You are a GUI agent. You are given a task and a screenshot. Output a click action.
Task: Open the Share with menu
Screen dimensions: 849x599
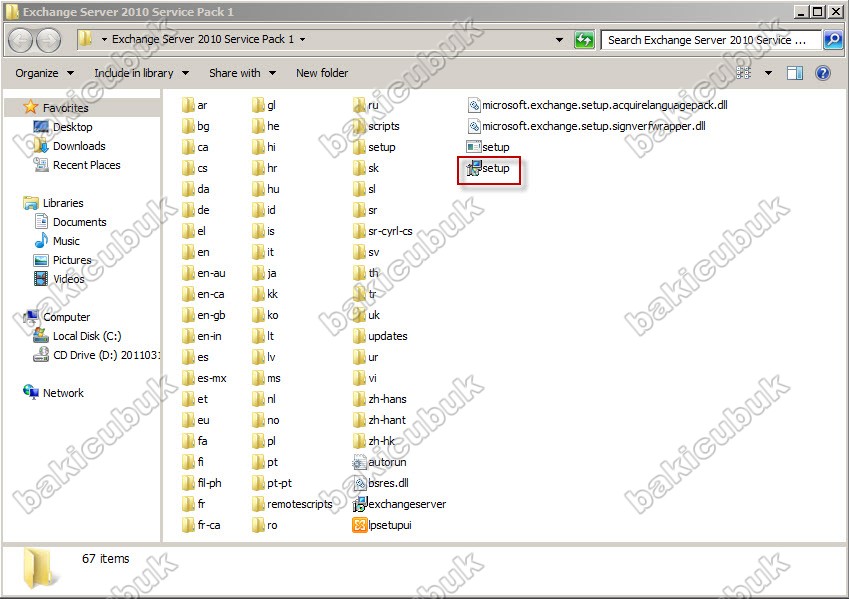click(242, 73)
